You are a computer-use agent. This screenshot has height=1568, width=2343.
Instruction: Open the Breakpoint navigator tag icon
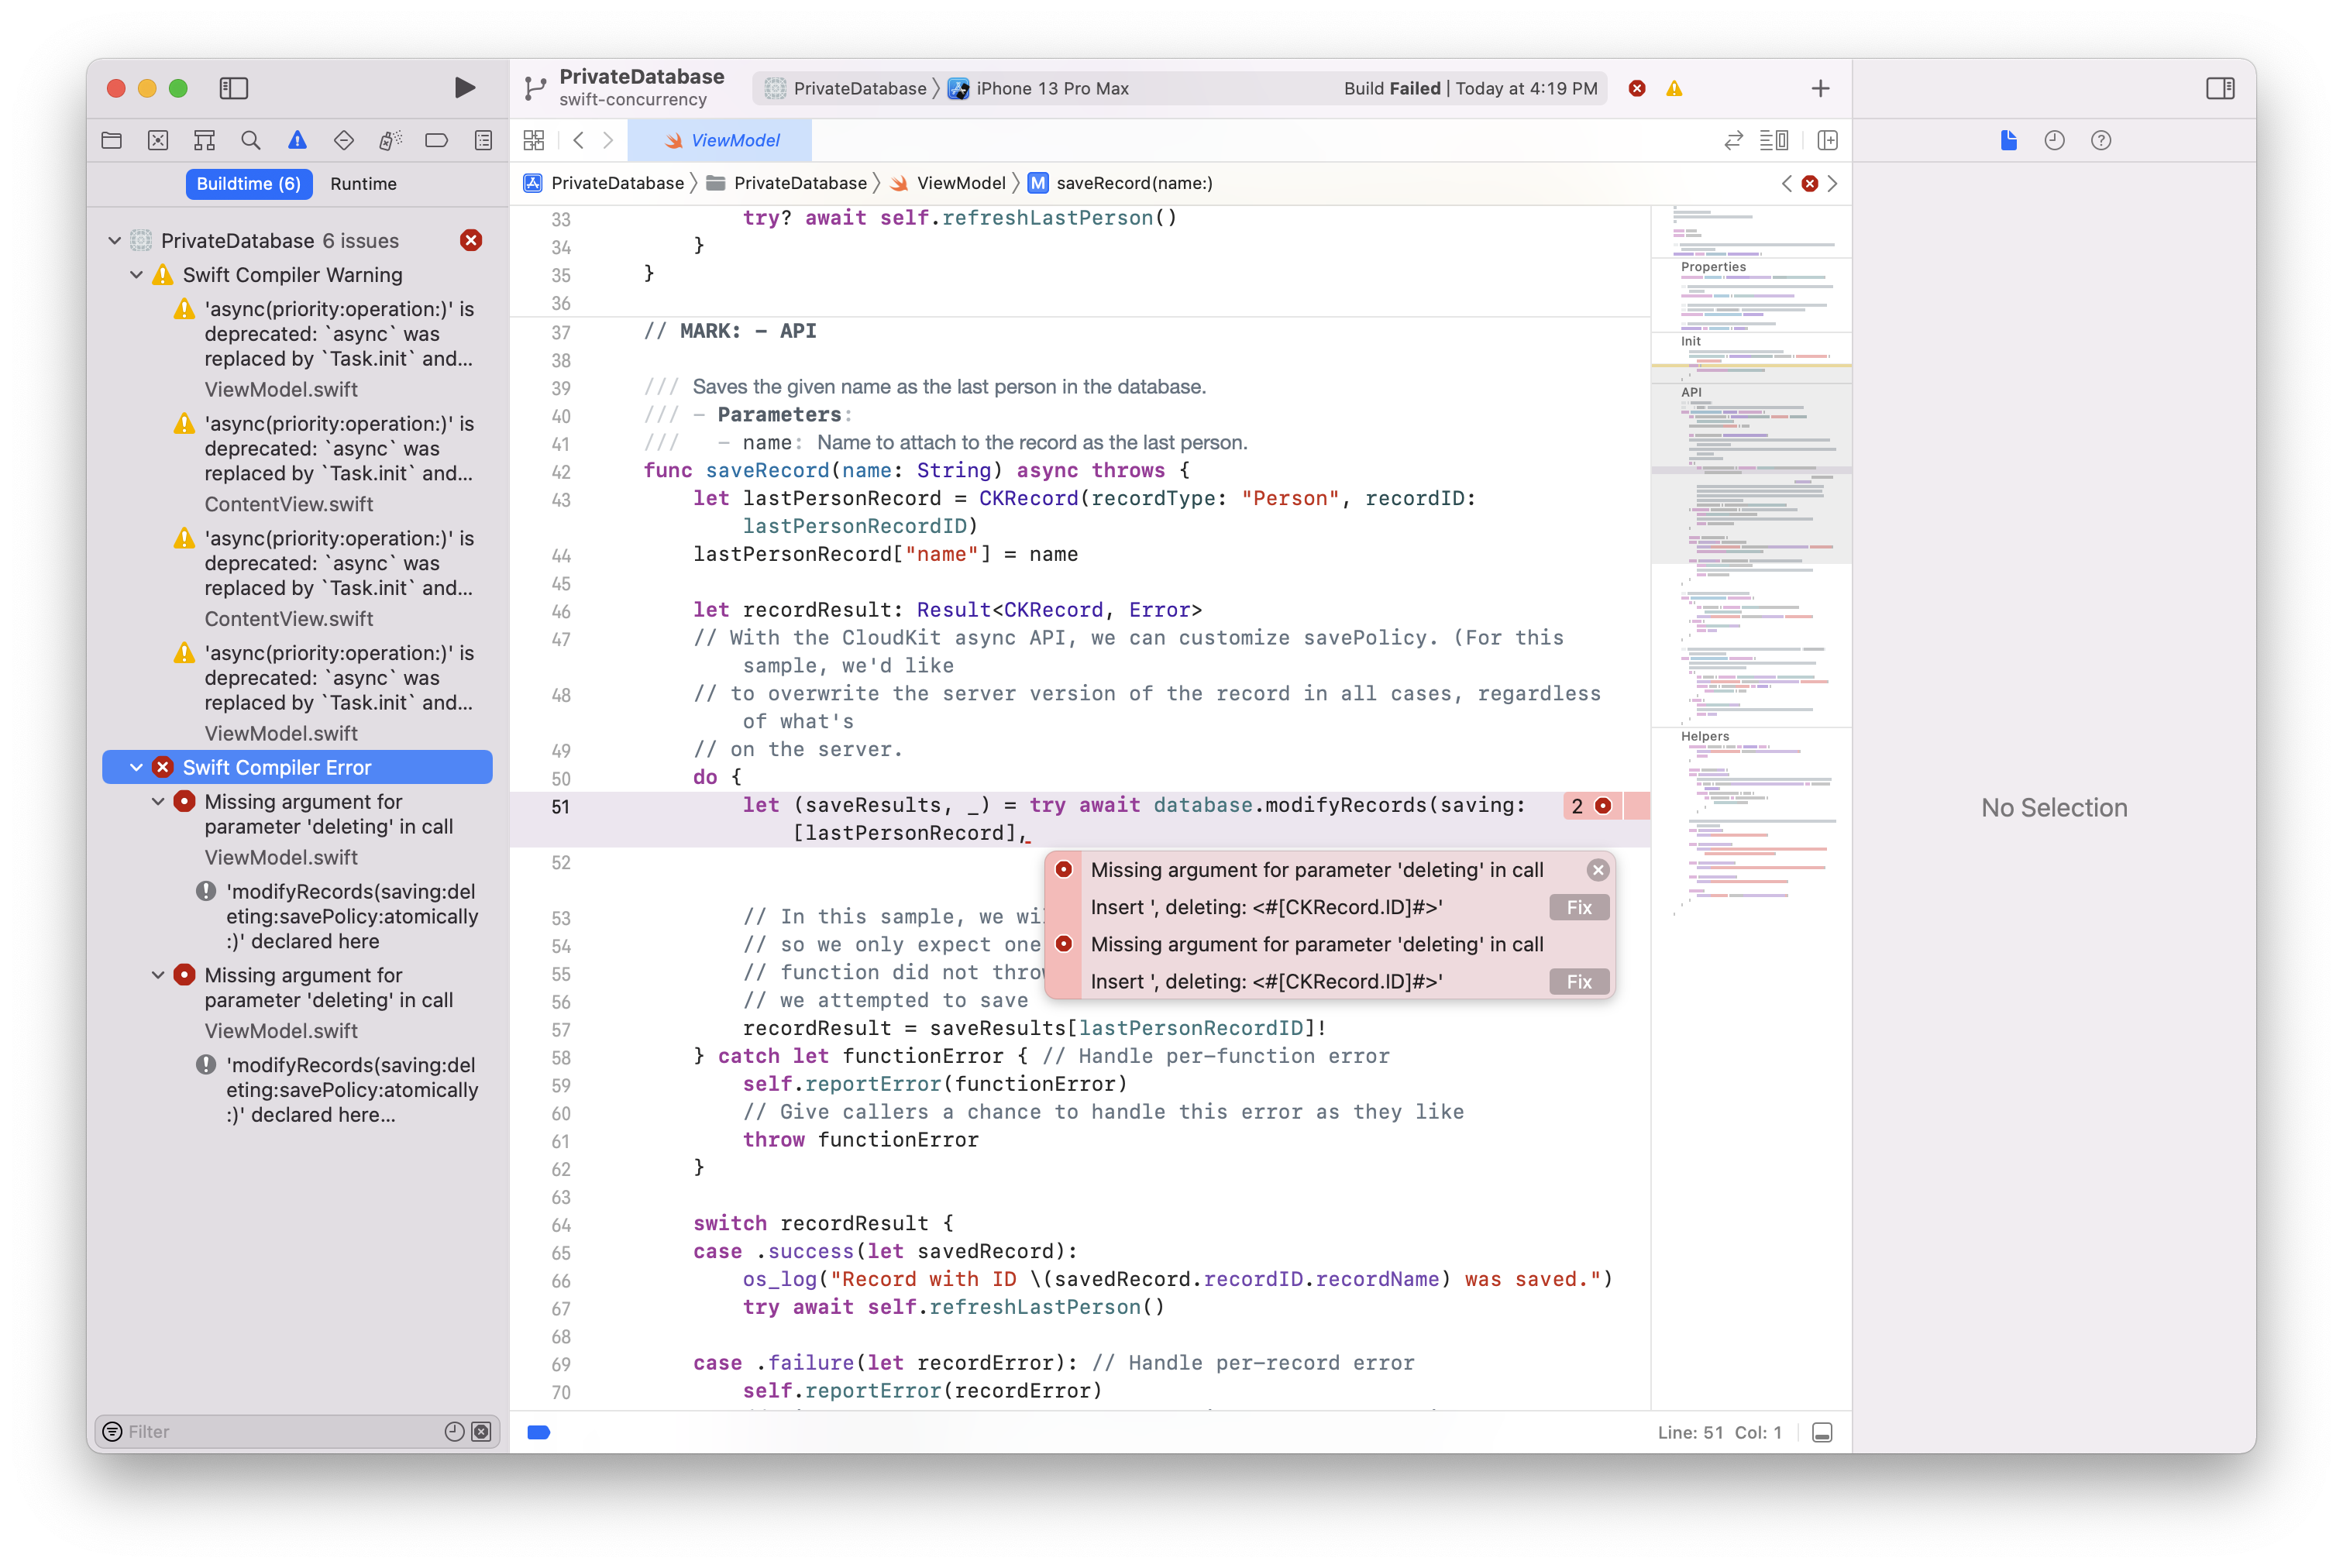tap(436, 140)
